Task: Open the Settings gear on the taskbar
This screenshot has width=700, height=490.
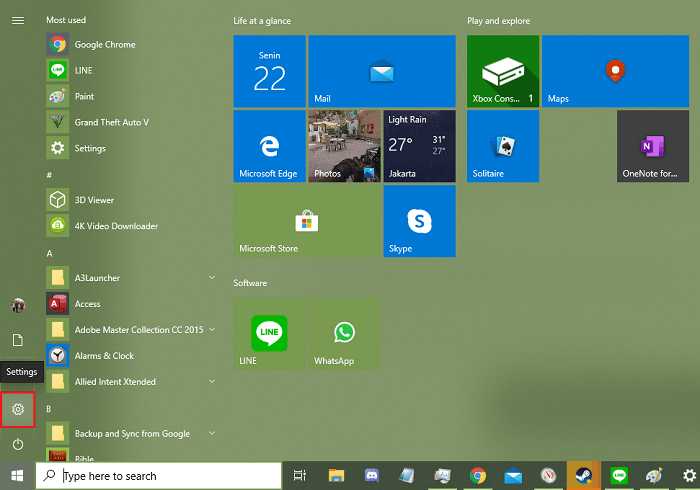Action: 689,476
